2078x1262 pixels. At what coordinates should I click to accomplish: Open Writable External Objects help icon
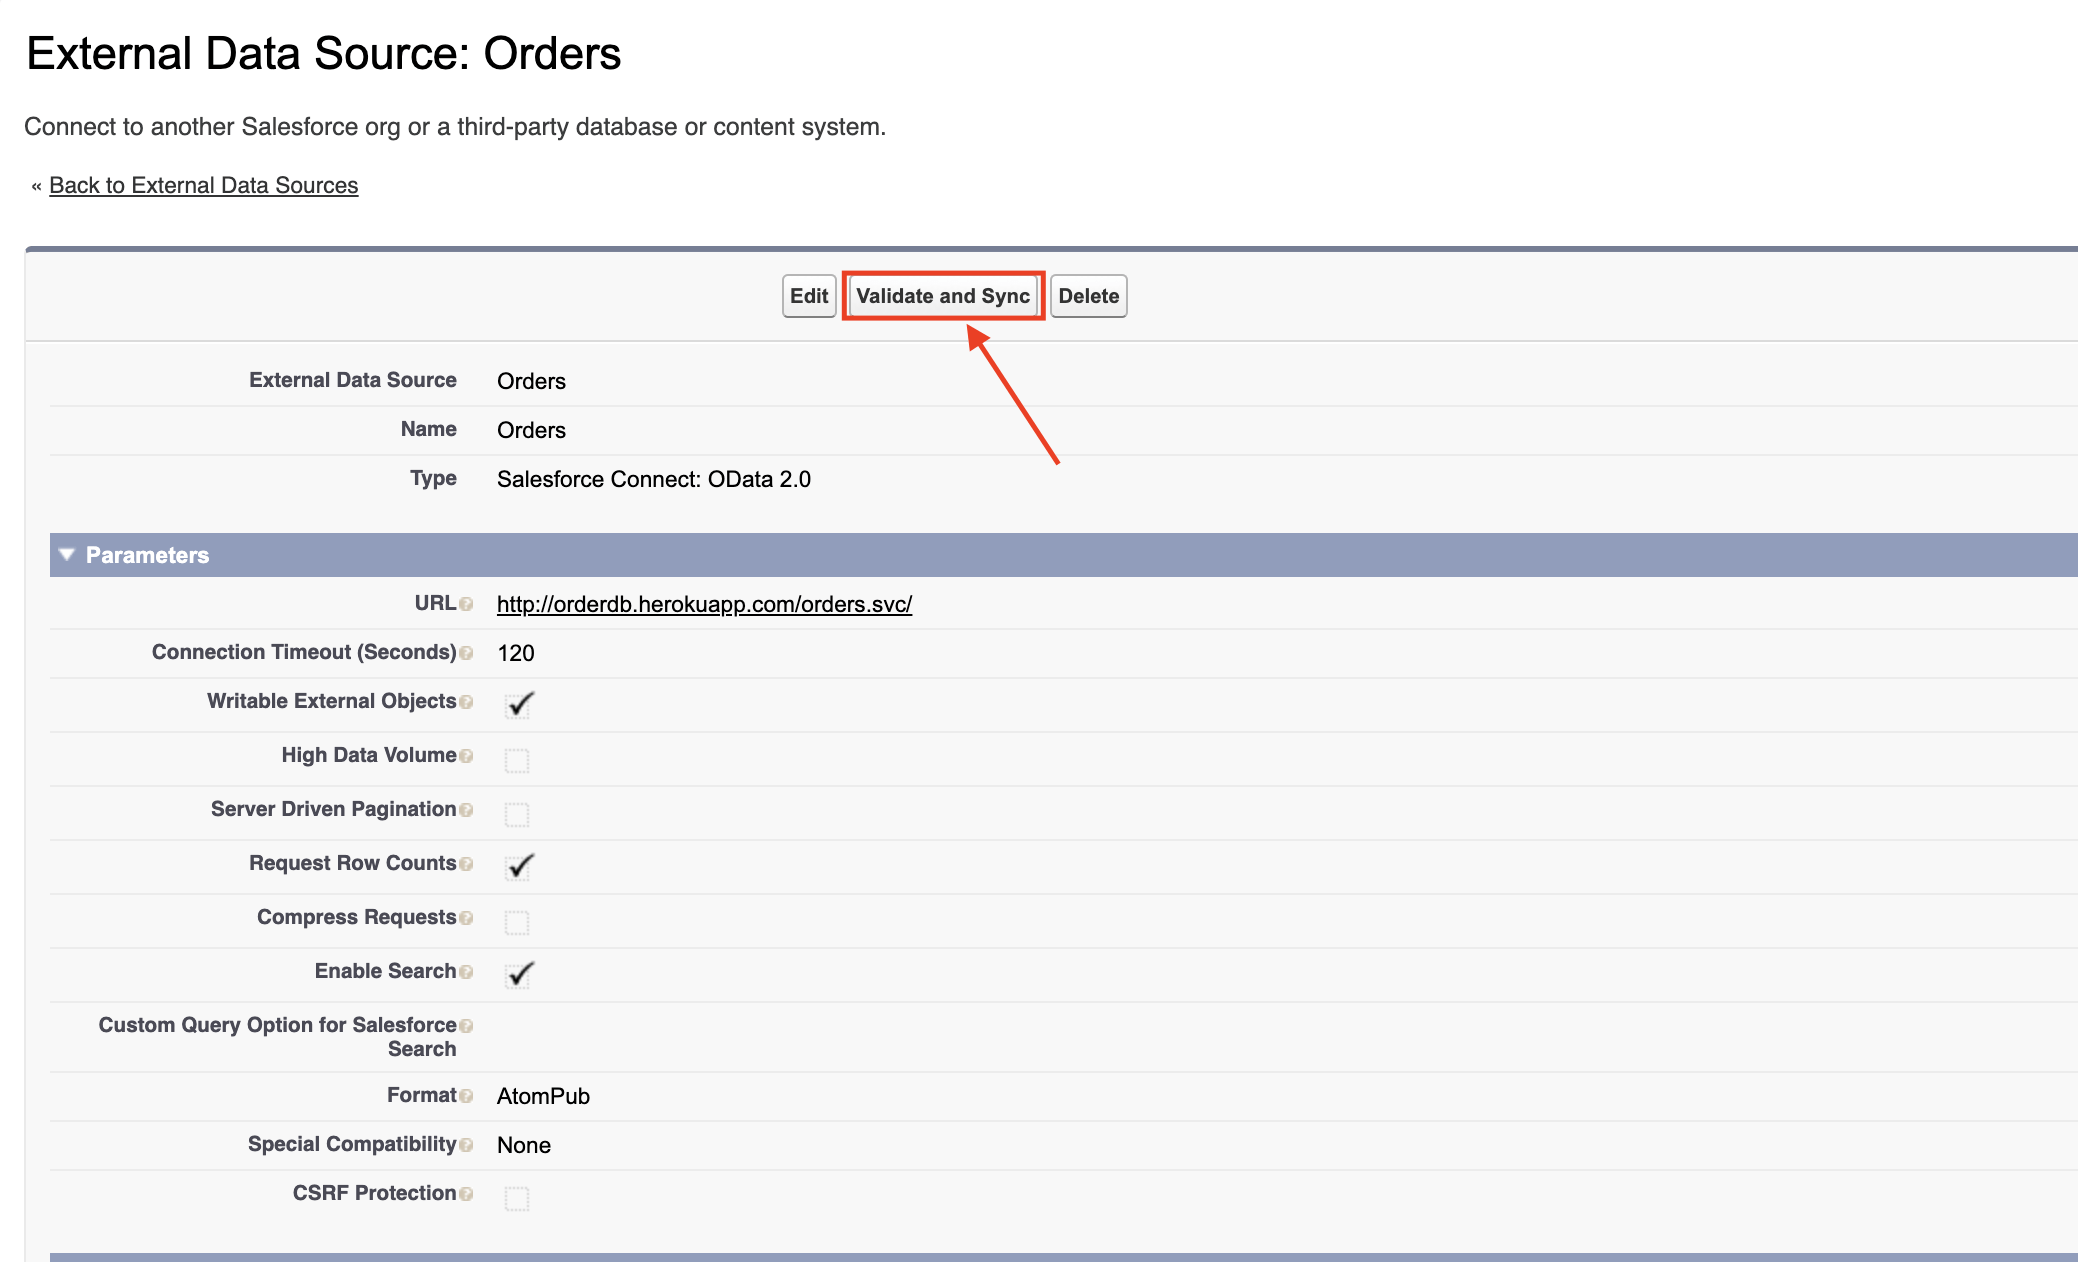tap(466, 703)
